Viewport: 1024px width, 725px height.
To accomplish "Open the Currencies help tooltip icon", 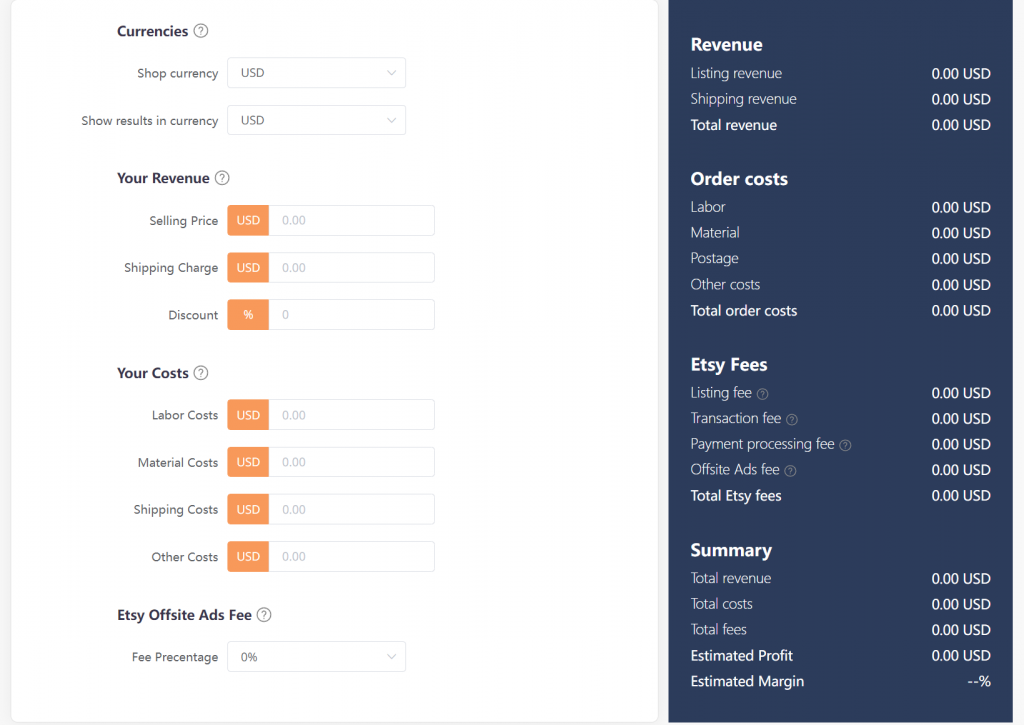I will 200,31.
